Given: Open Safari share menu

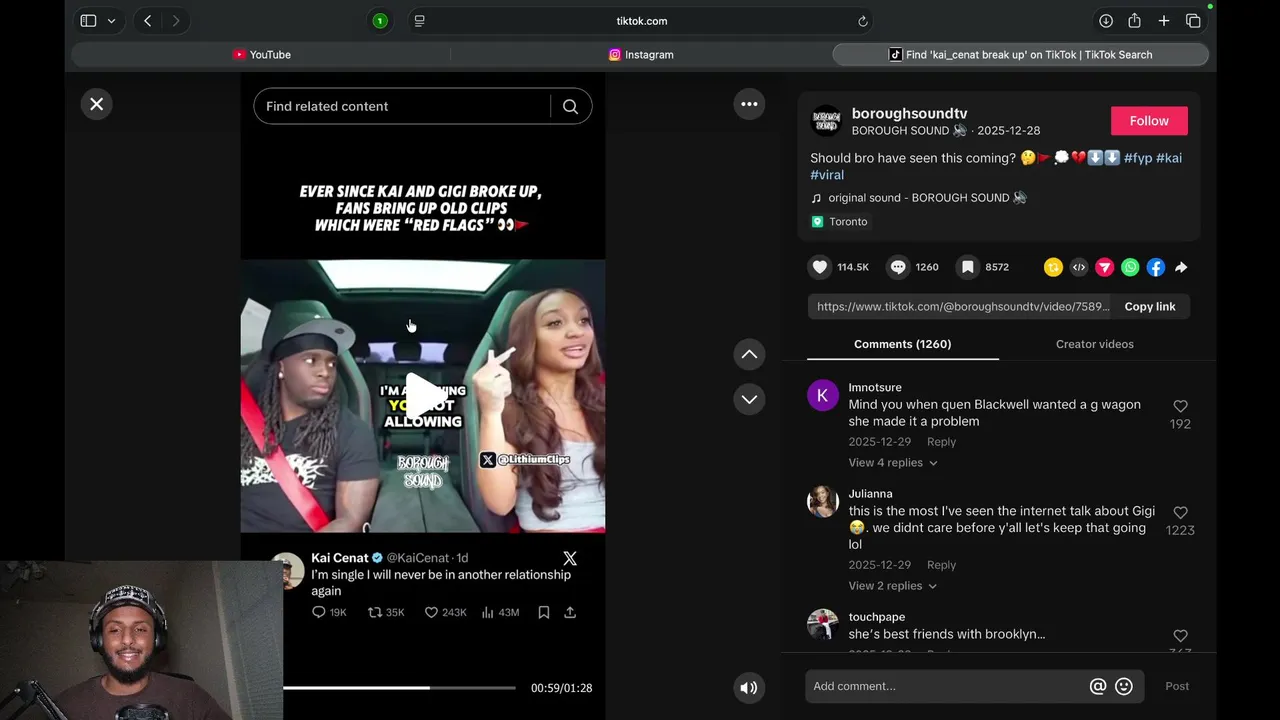Looking at the screenshot, I should 1134,21.
